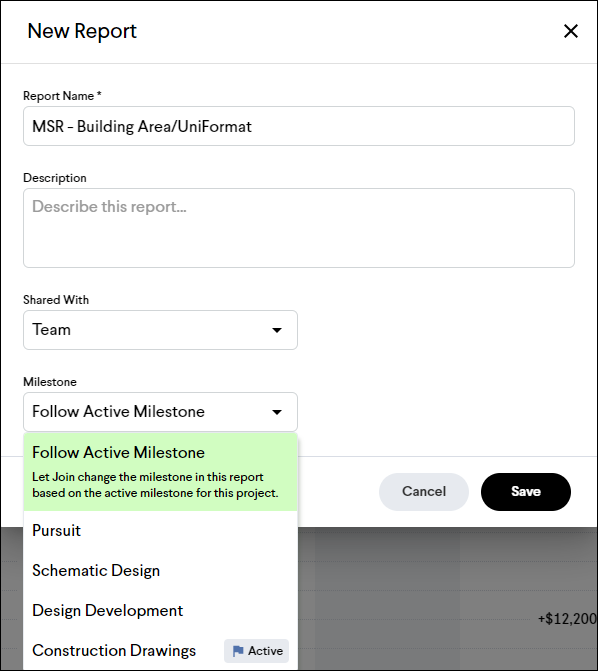Select Design Development milestone
Image resolution: width=598 pixels, height=671 pixels.
coord(161,610)
